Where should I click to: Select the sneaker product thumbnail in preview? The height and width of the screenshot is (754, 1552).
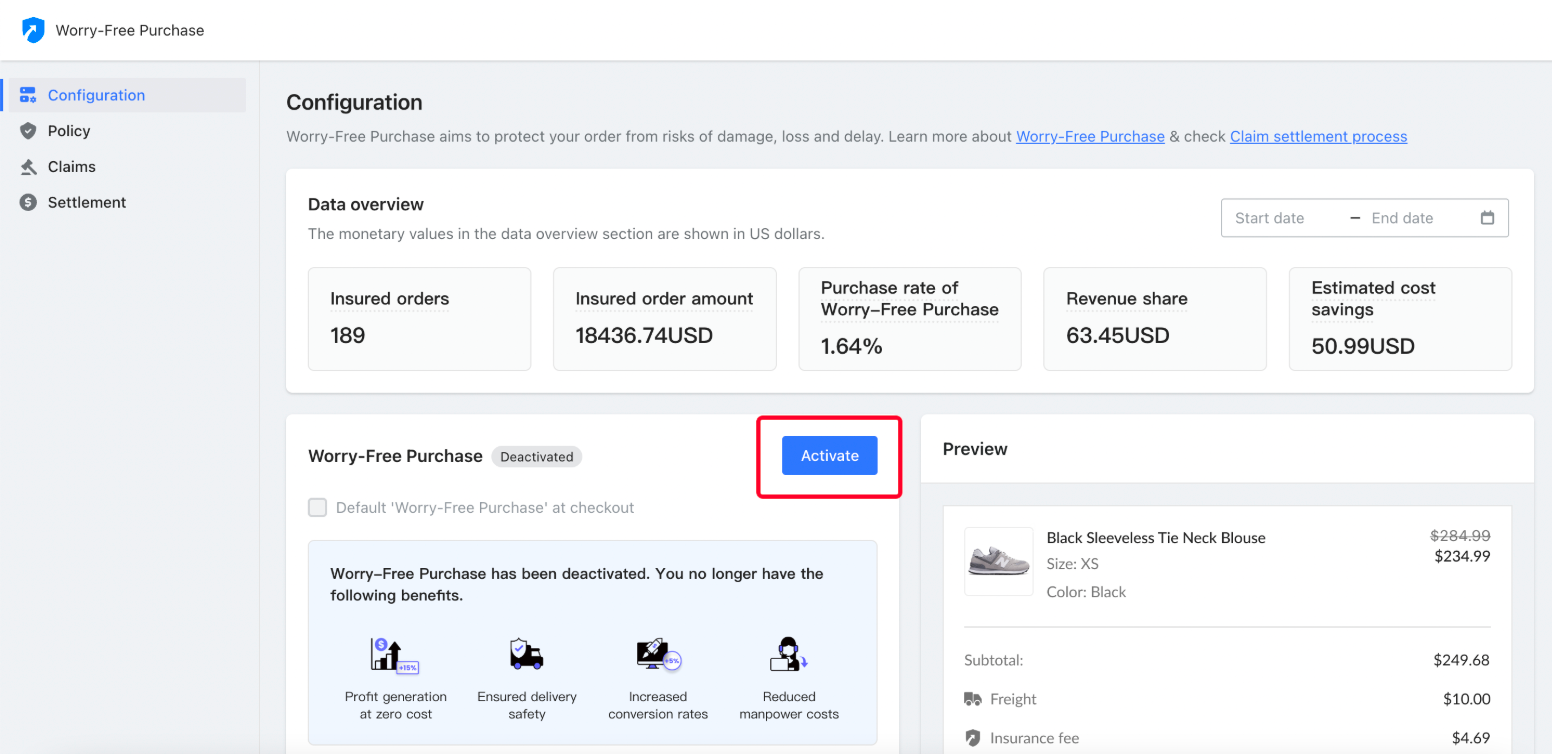pos(998,562)
